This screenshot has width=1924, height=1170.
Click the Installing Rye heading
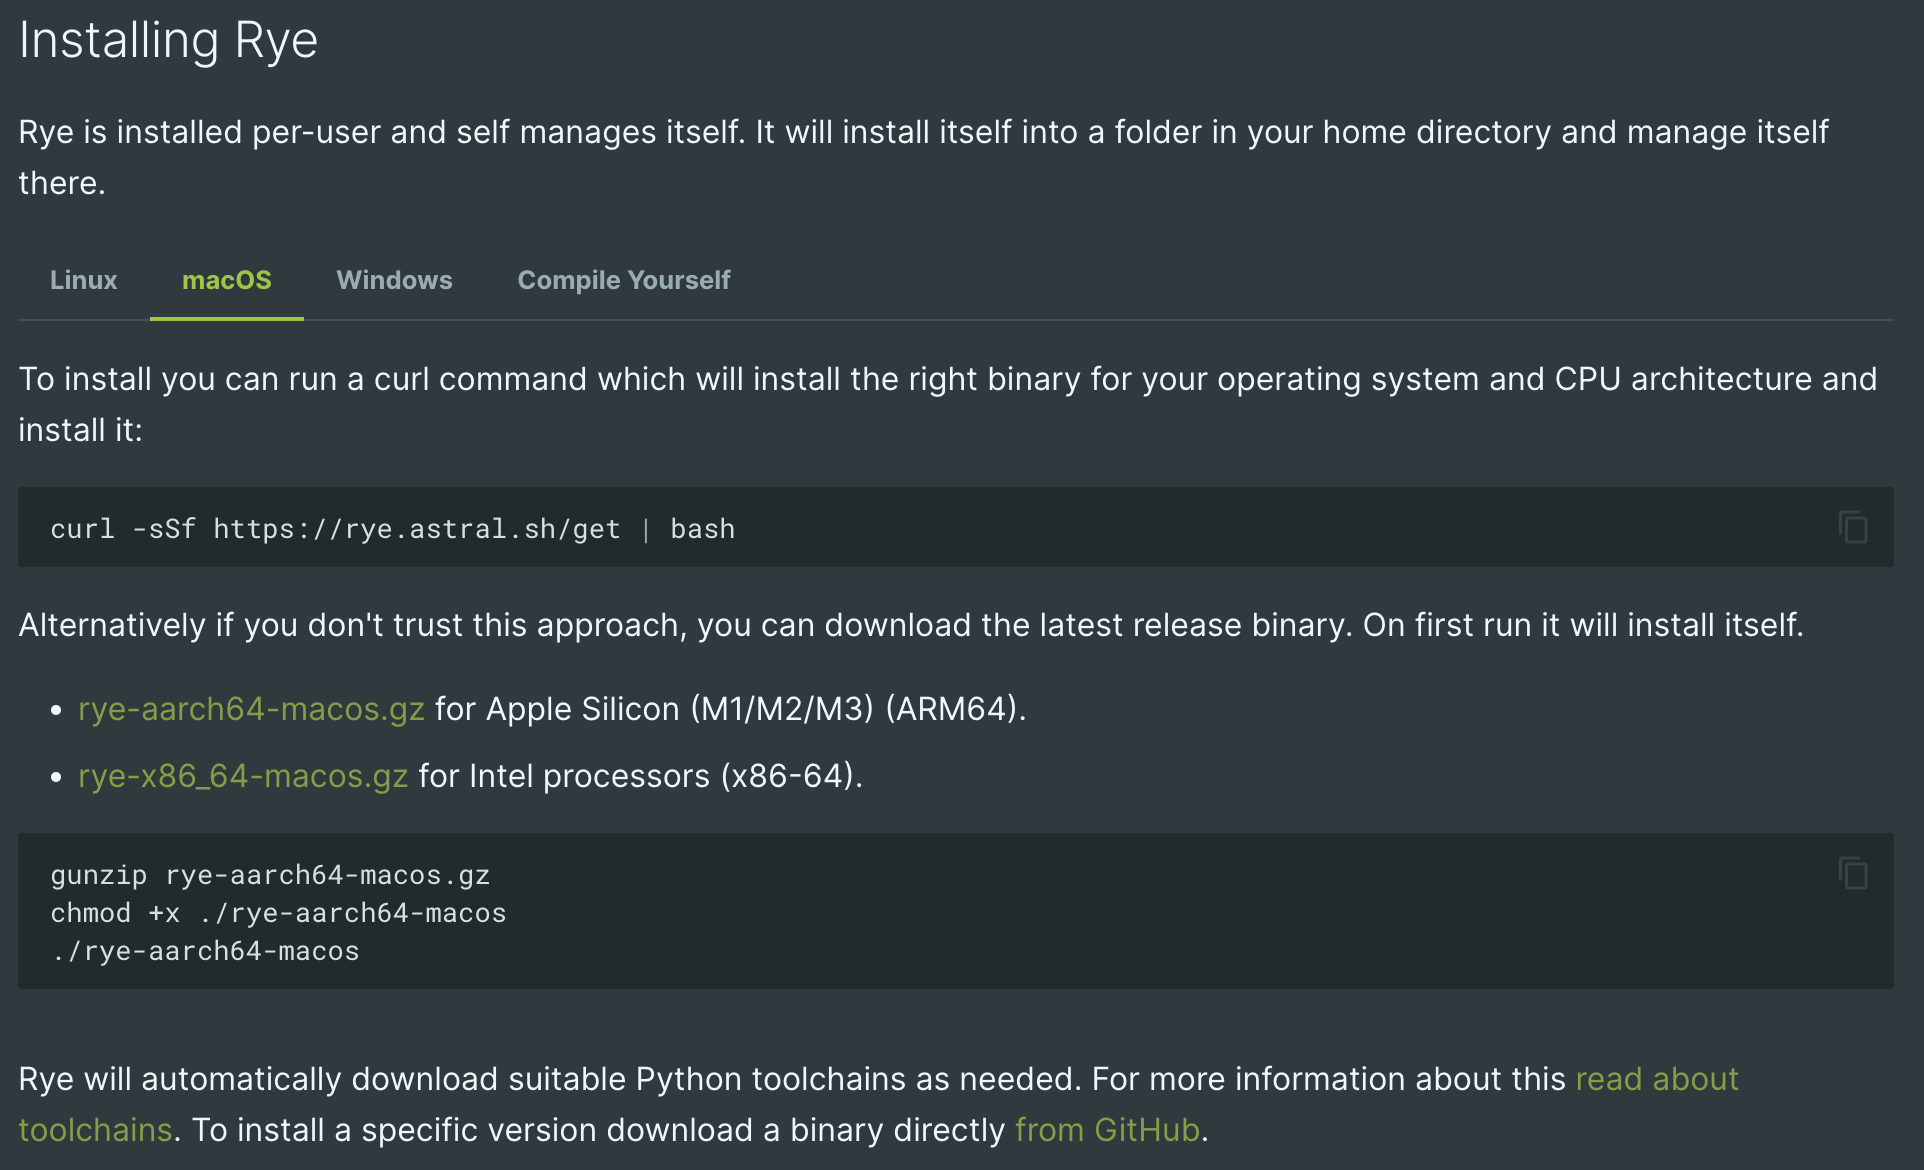[x=168, y=41]
